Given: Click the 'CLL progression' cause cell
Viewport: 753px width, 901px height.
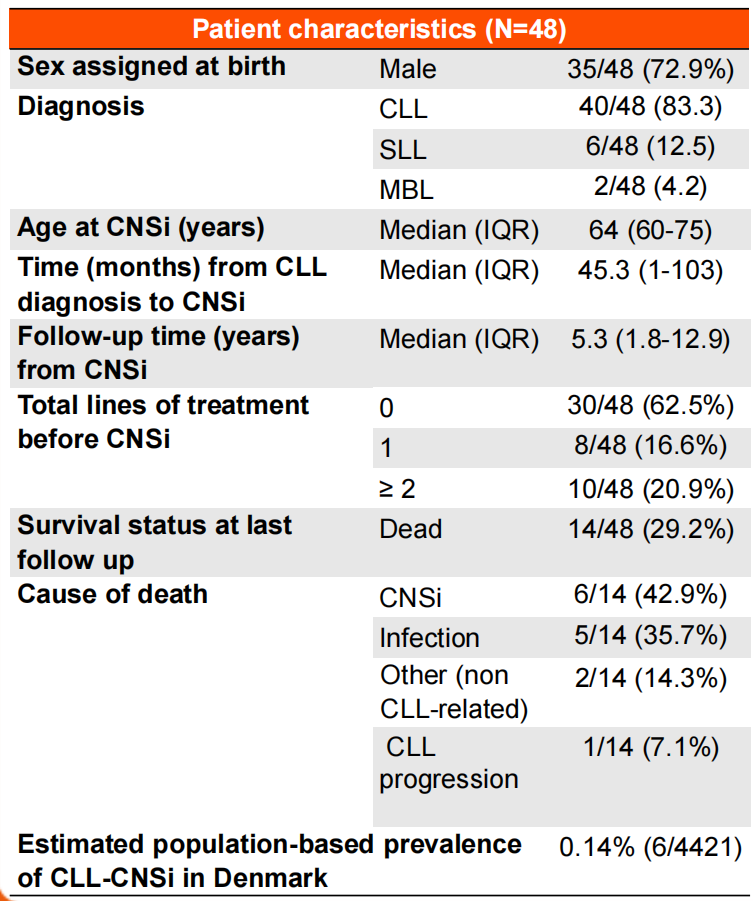Looking at the screenshot, I should [x=449, y=763].
